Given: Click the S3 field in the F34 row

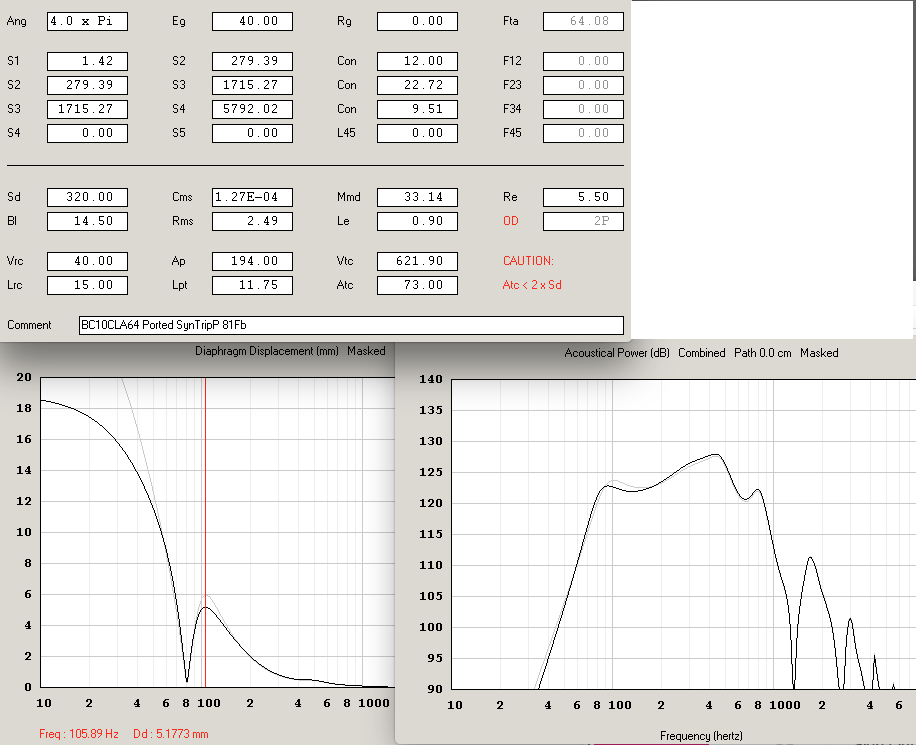Looking at the screenshot, I should (87, 109).
